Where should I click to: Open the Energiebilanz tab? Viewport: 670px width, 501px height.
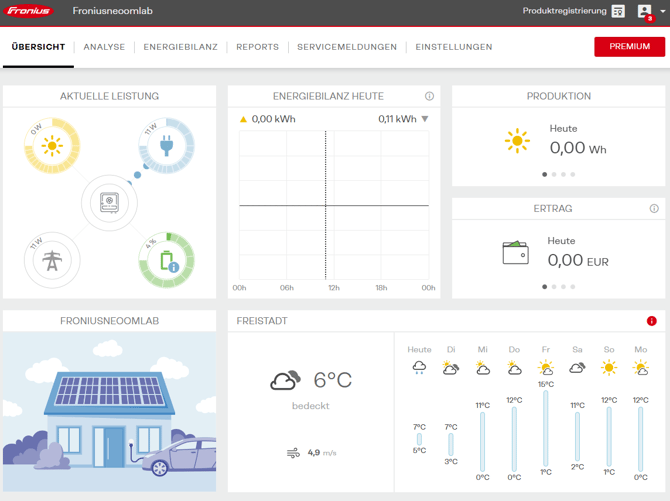pyautogui.click(x=180, y=47)
